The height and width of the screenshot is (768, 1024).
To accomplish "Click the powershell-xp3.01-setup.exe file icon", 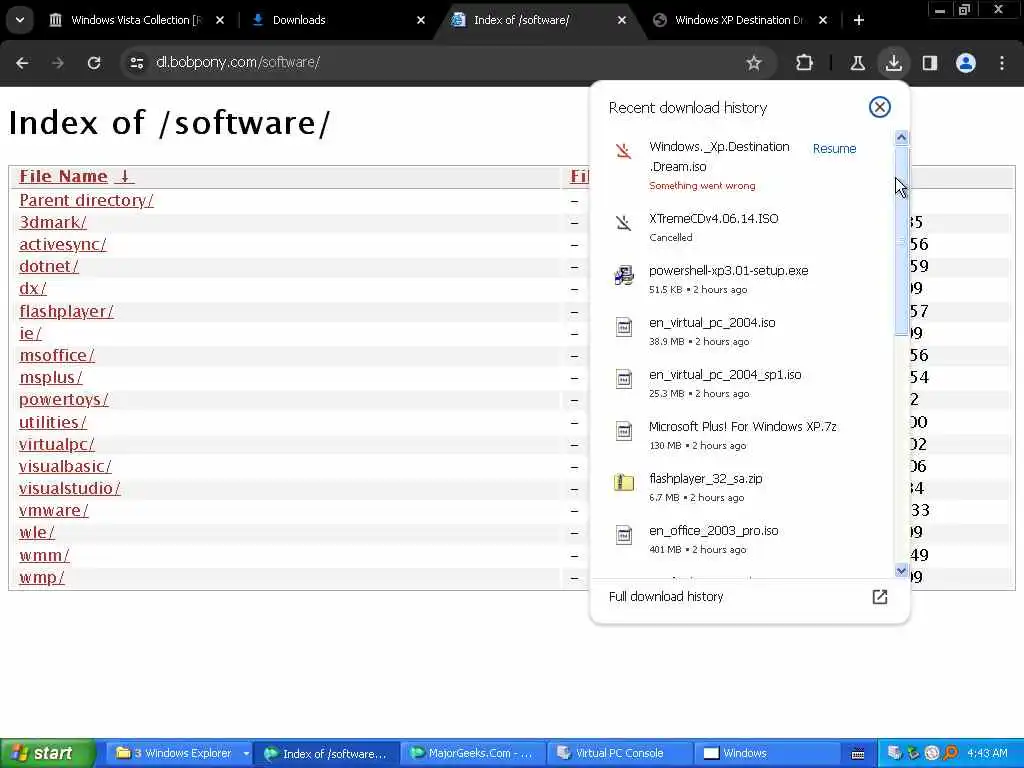I will [x=624, y=275].
